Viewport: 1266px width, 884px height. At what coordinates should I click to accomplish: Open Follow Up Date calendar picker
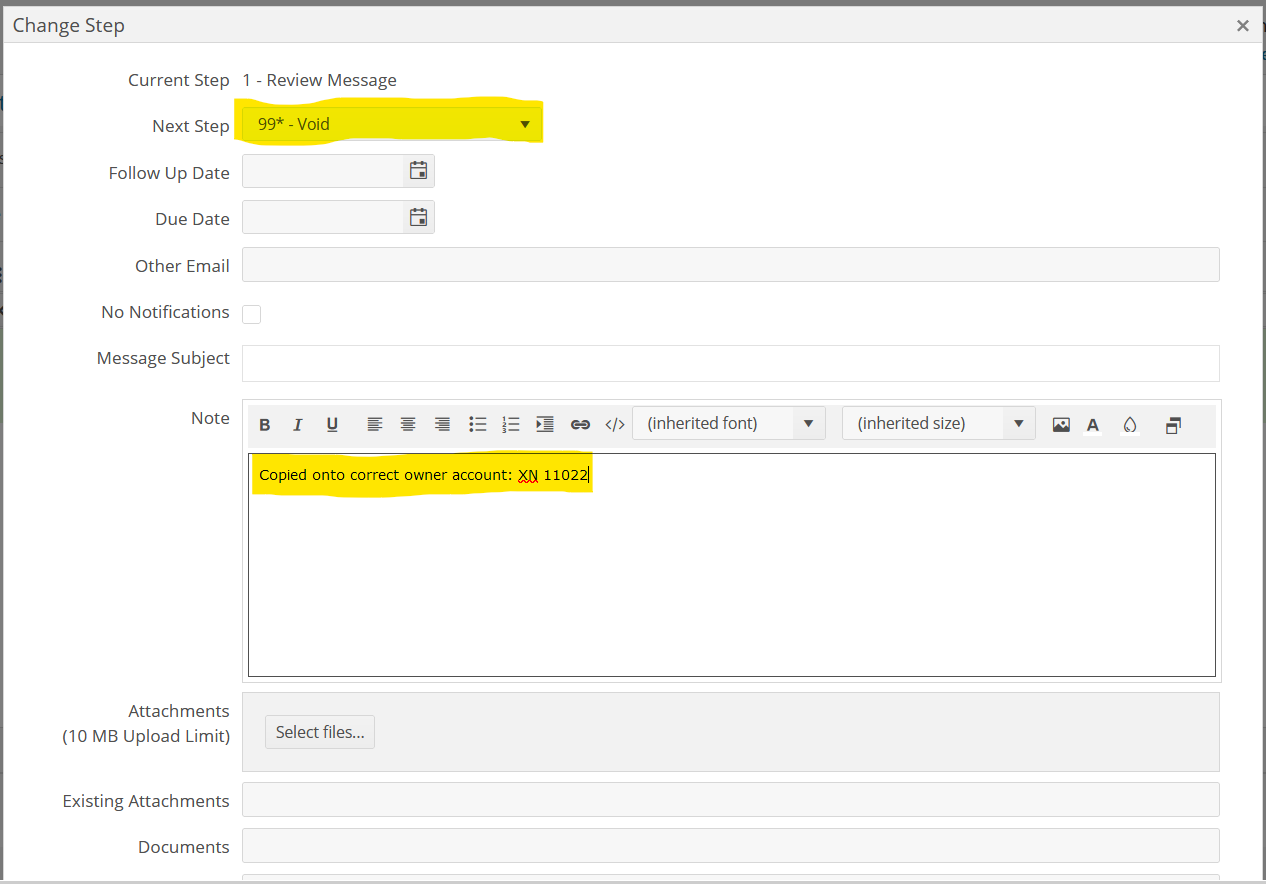[418, 171]
